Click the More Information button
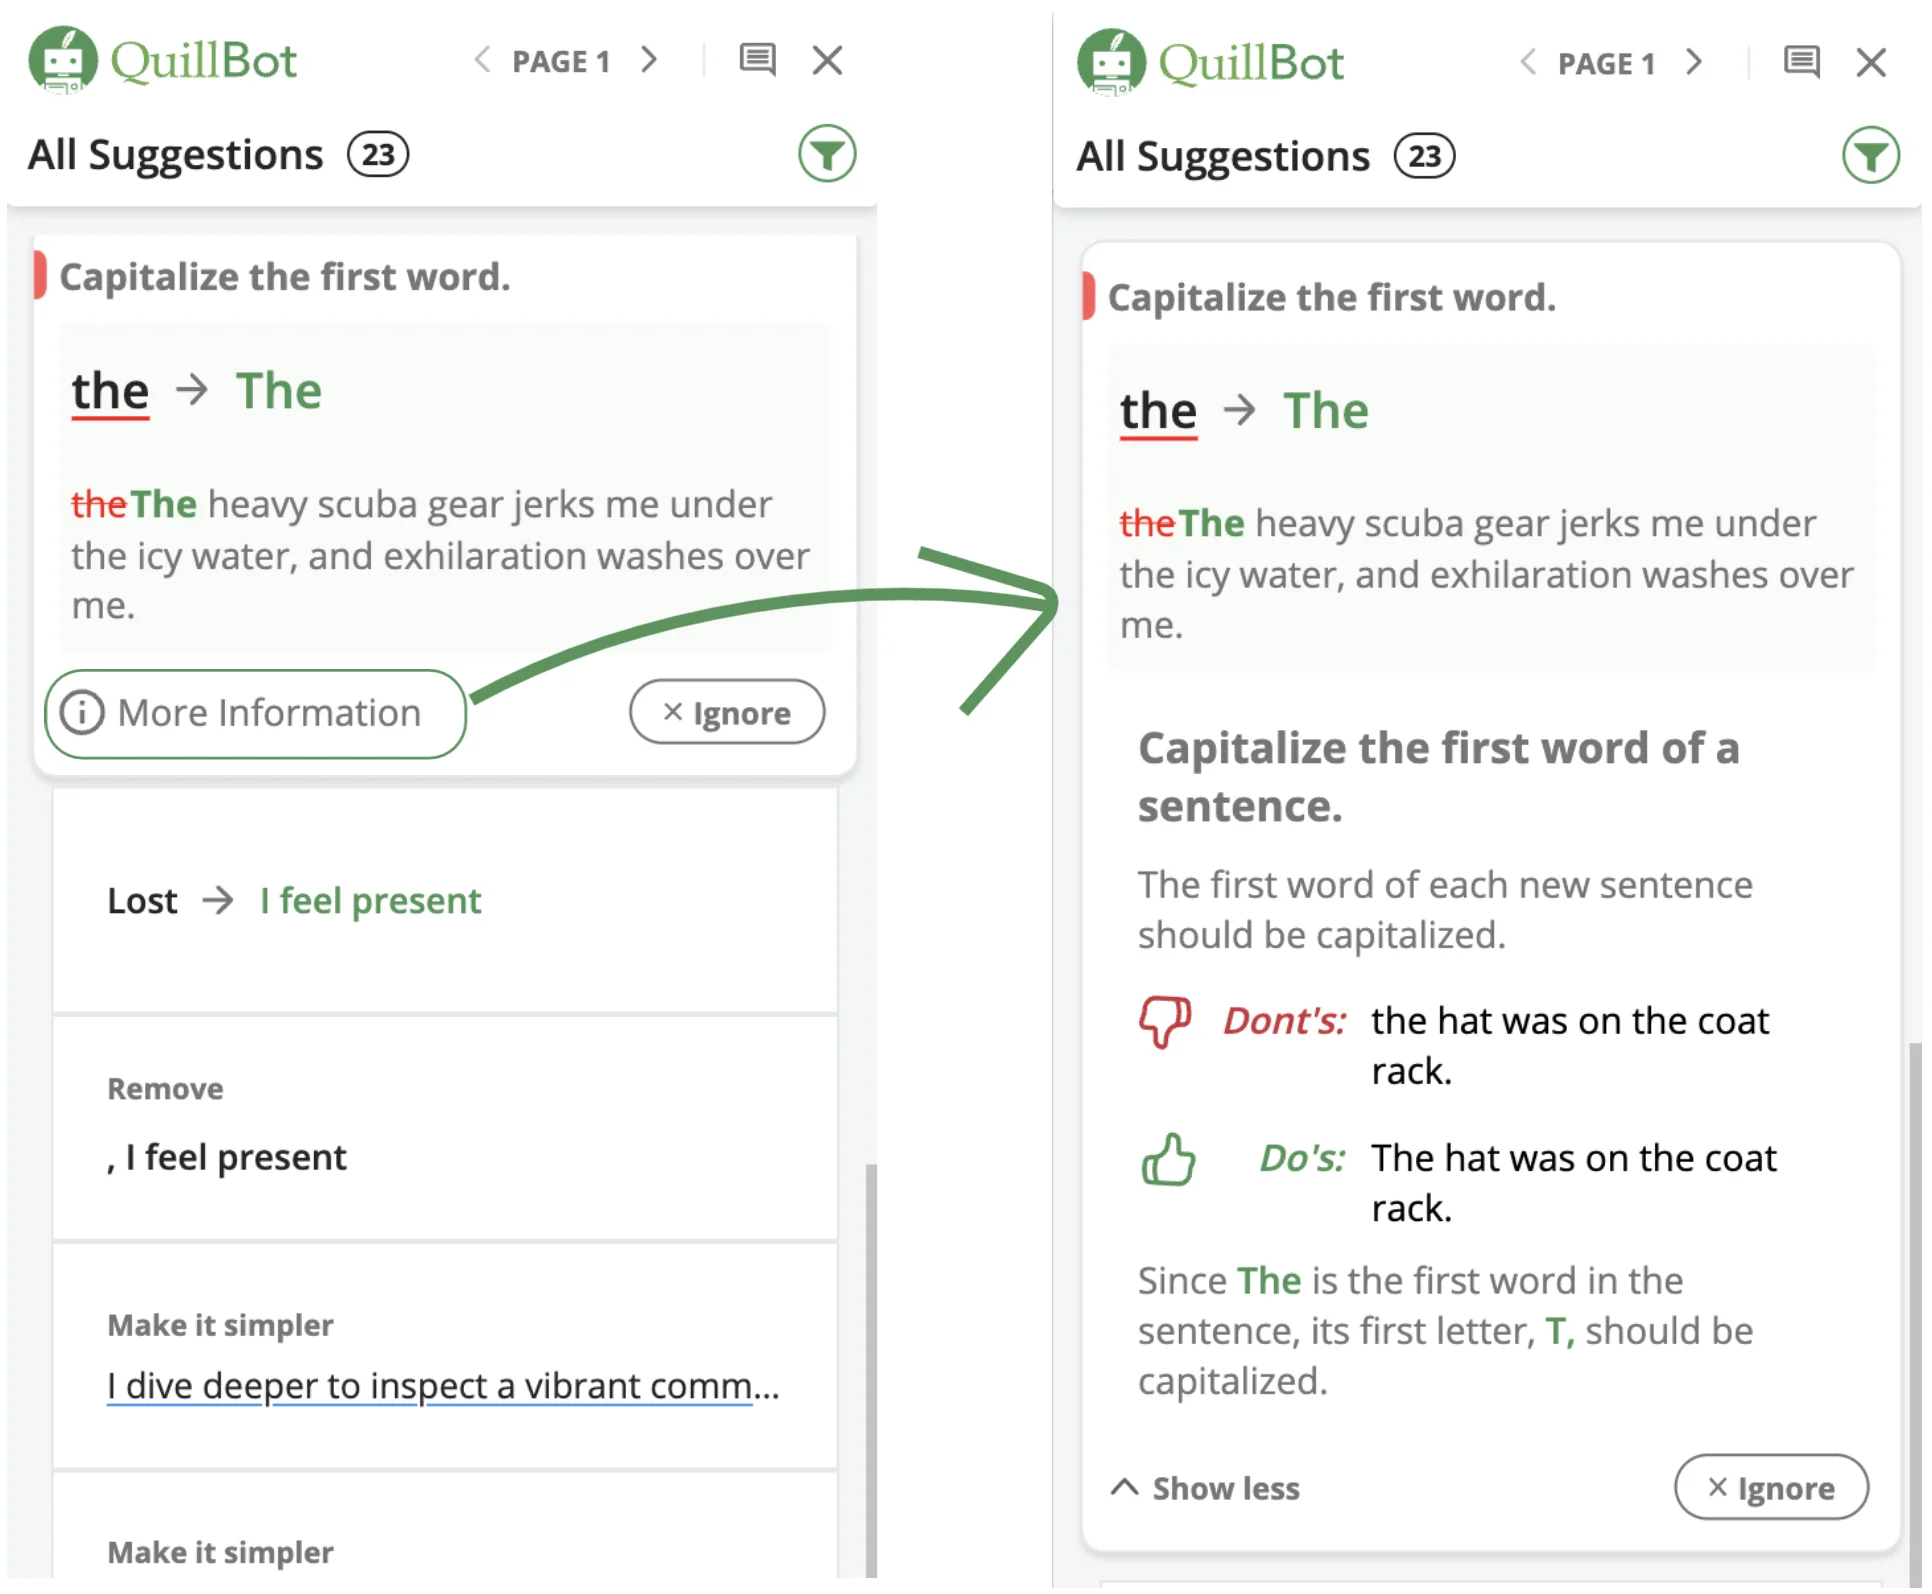The height and width of the screenshot is (1594, 1932). (x=255, y=713)
